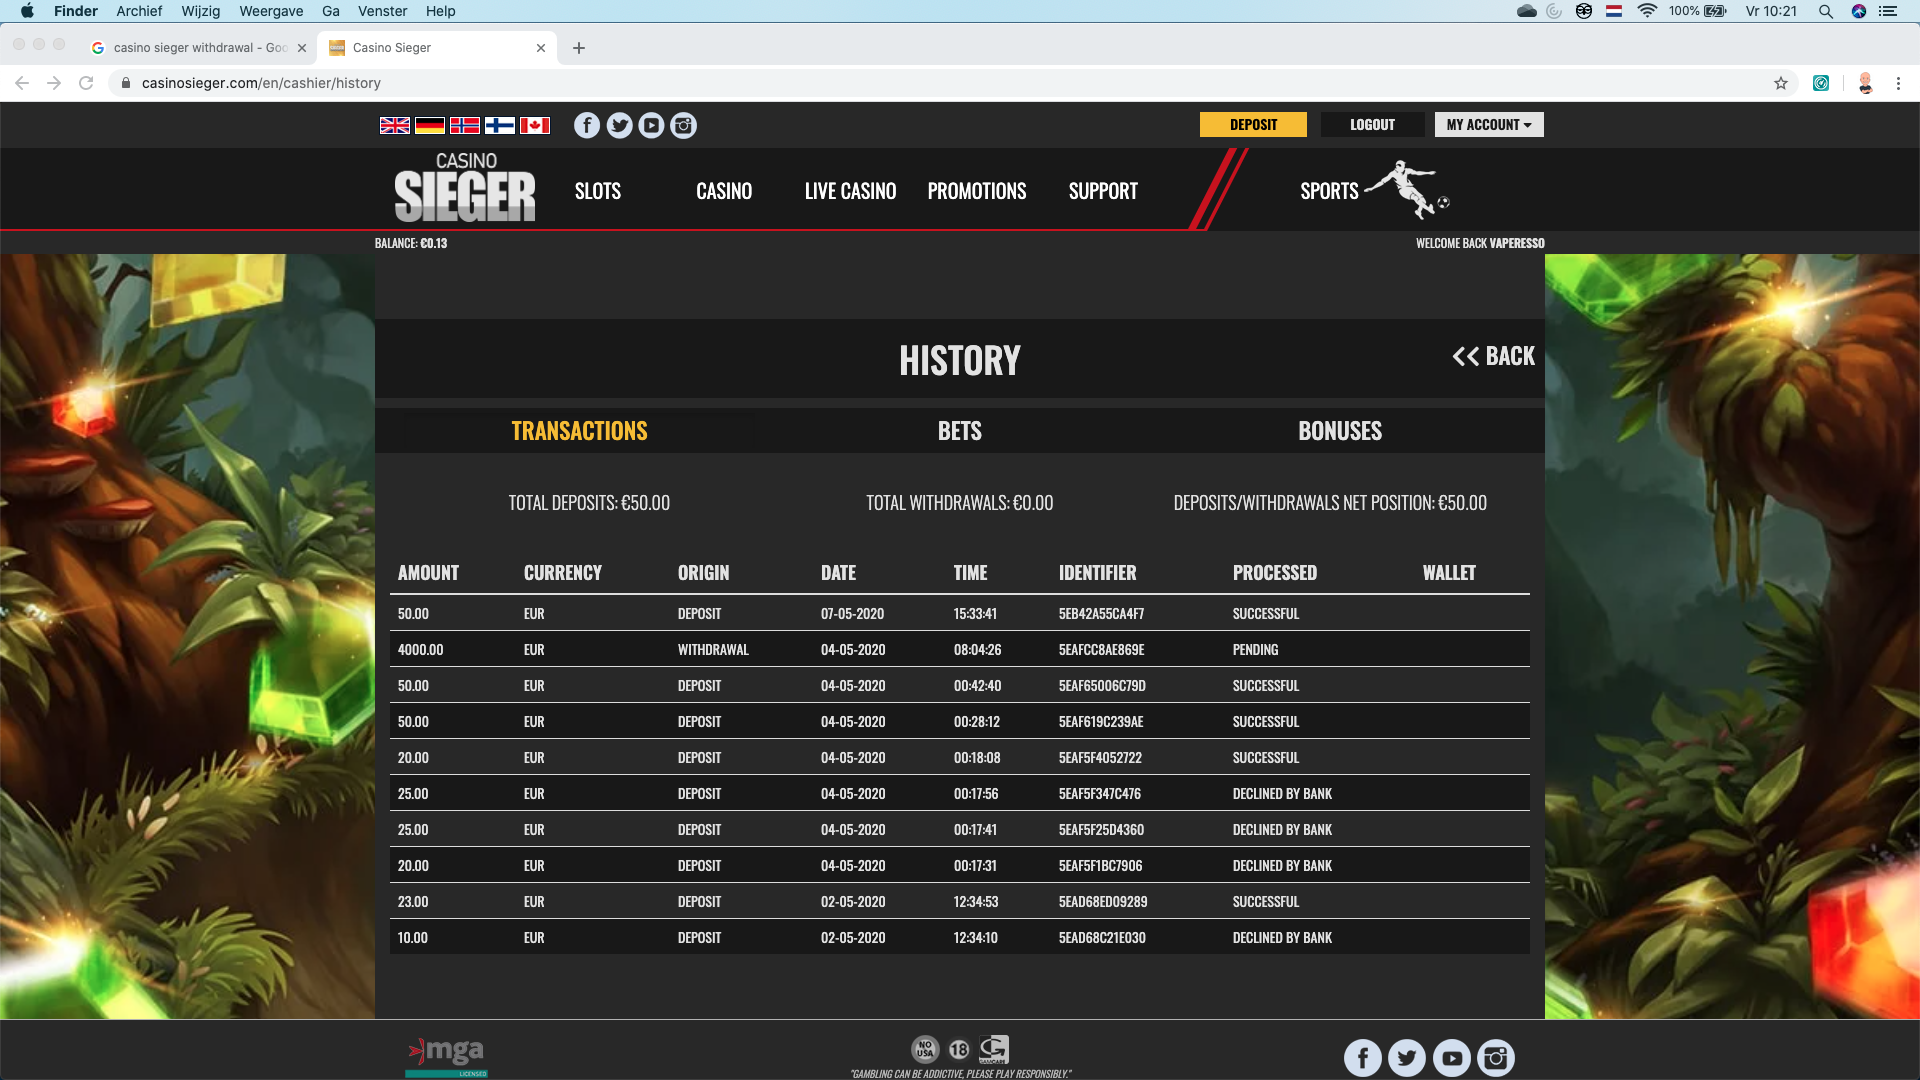Open the Weergave menu in menu bar
Viewport: 1920px width, 1080px height.
click(271, 11)
